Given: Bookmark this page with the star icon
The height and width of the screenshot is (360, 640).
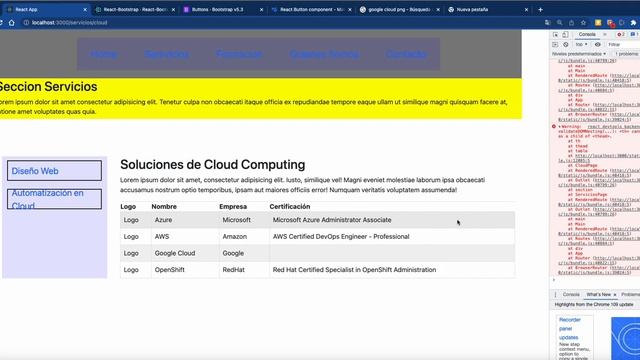Looking at the screenshot, I should pos(583,23).
